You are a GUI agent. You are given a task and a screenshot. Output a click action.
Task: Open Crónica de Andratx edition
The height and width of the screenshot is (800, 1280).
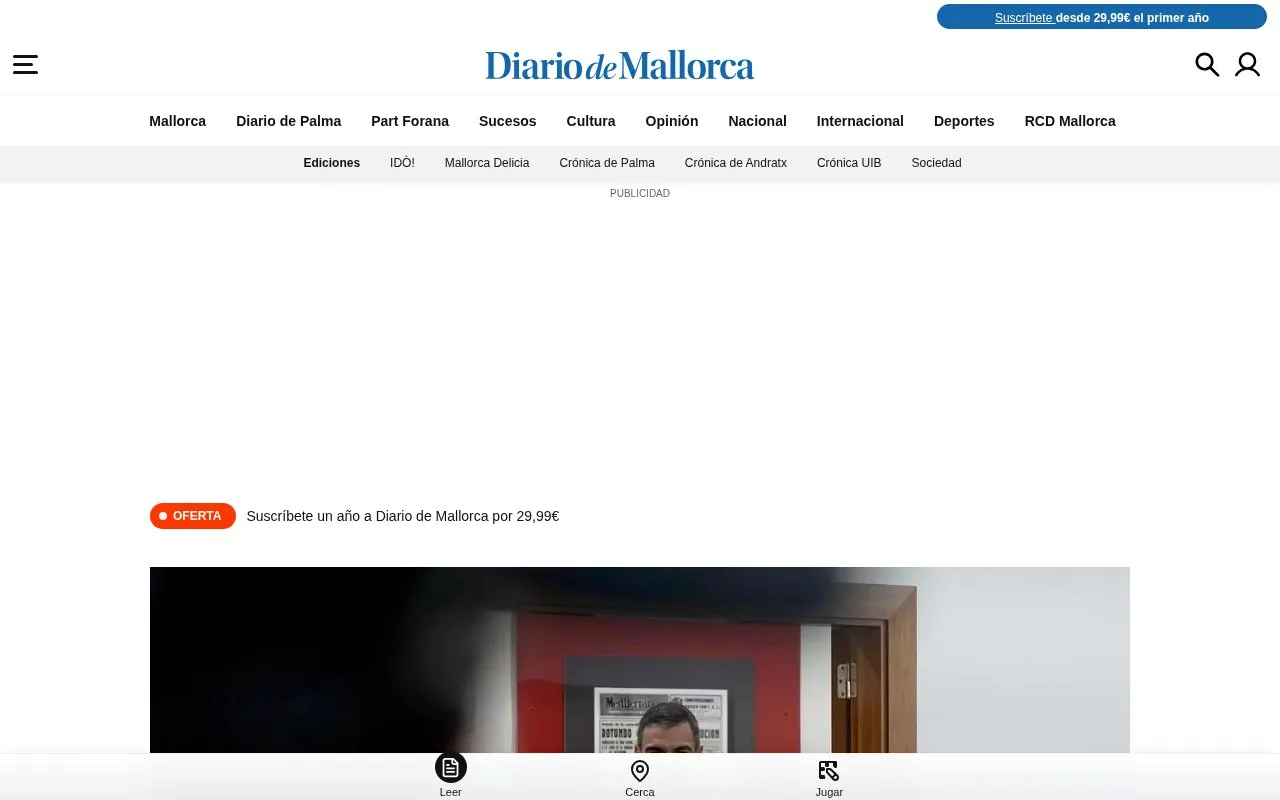tap(736, 163)
